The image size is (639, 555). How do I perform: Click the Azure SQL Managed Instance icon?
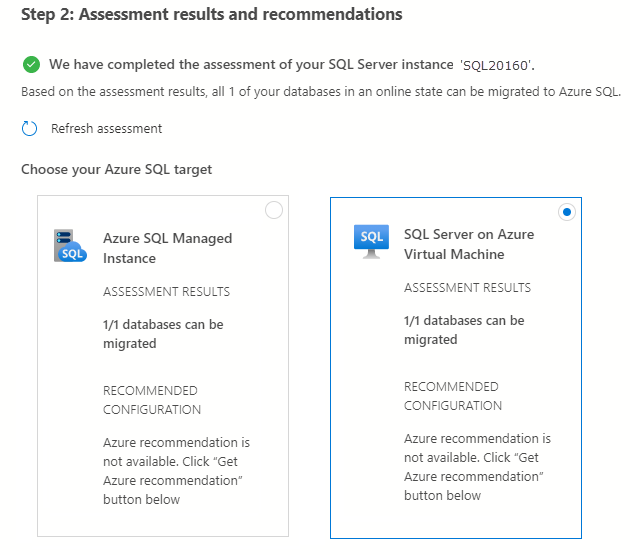[x=70, y=246]
